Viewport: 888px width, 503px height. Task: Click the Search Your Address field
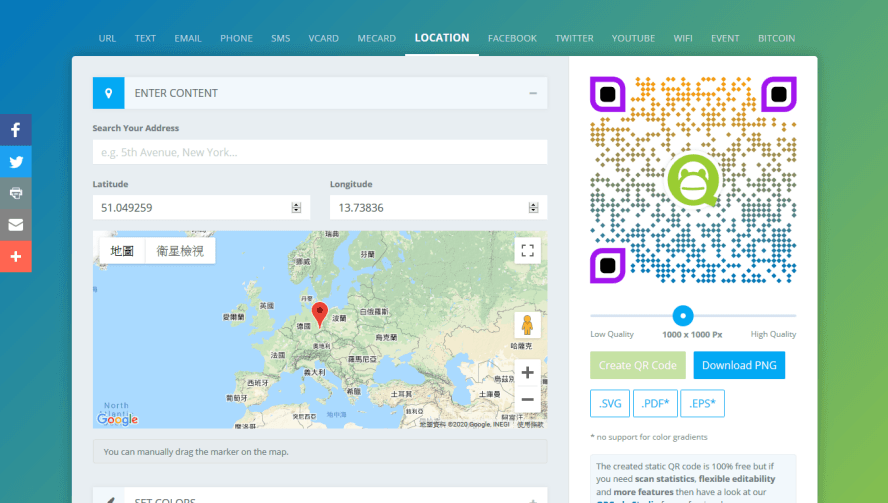pyautogui.click(x=319, y=152)
